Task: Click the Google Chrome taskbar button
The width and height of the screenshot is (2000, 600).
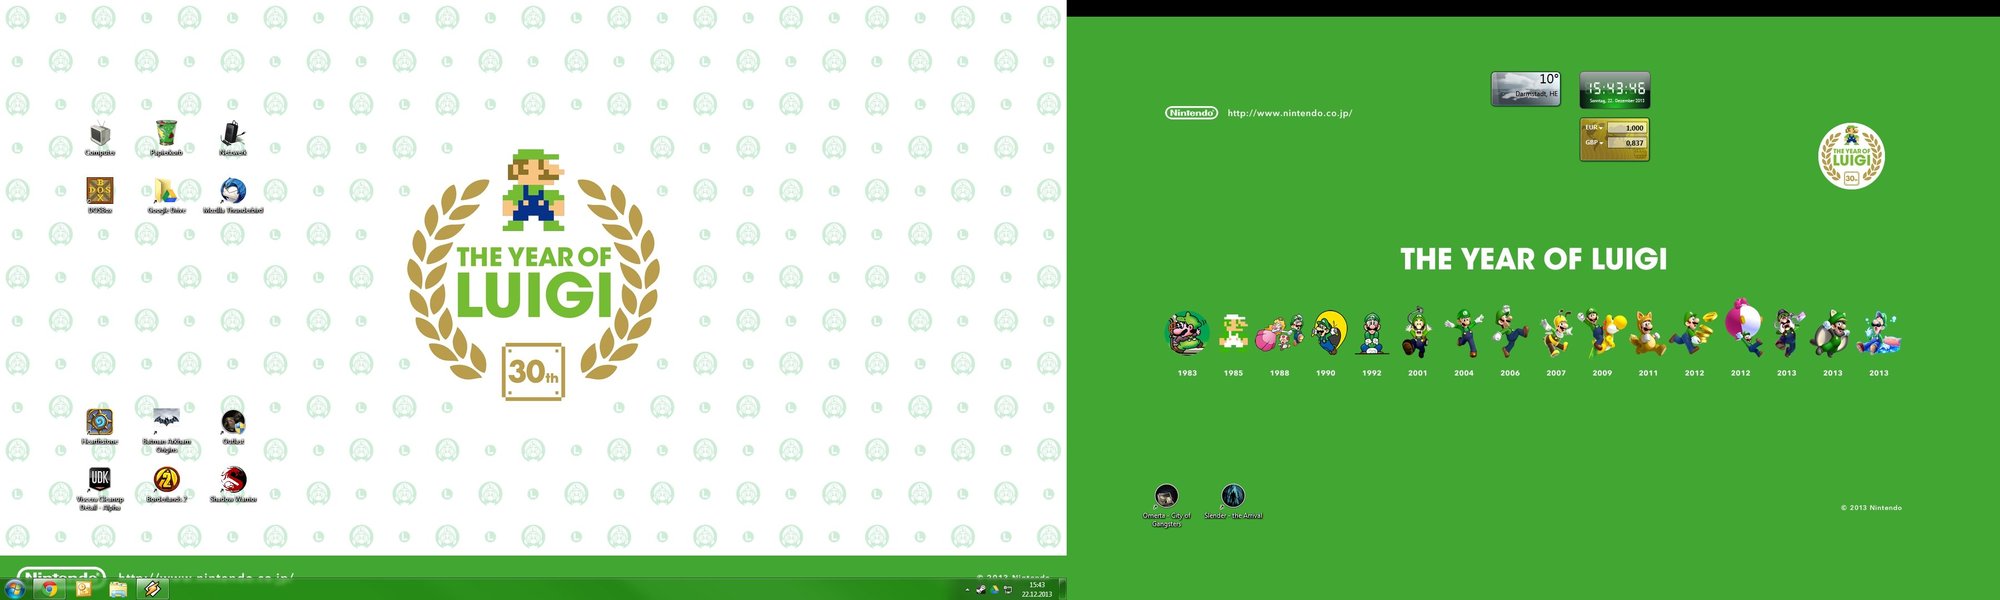Action: pos(49,589)
